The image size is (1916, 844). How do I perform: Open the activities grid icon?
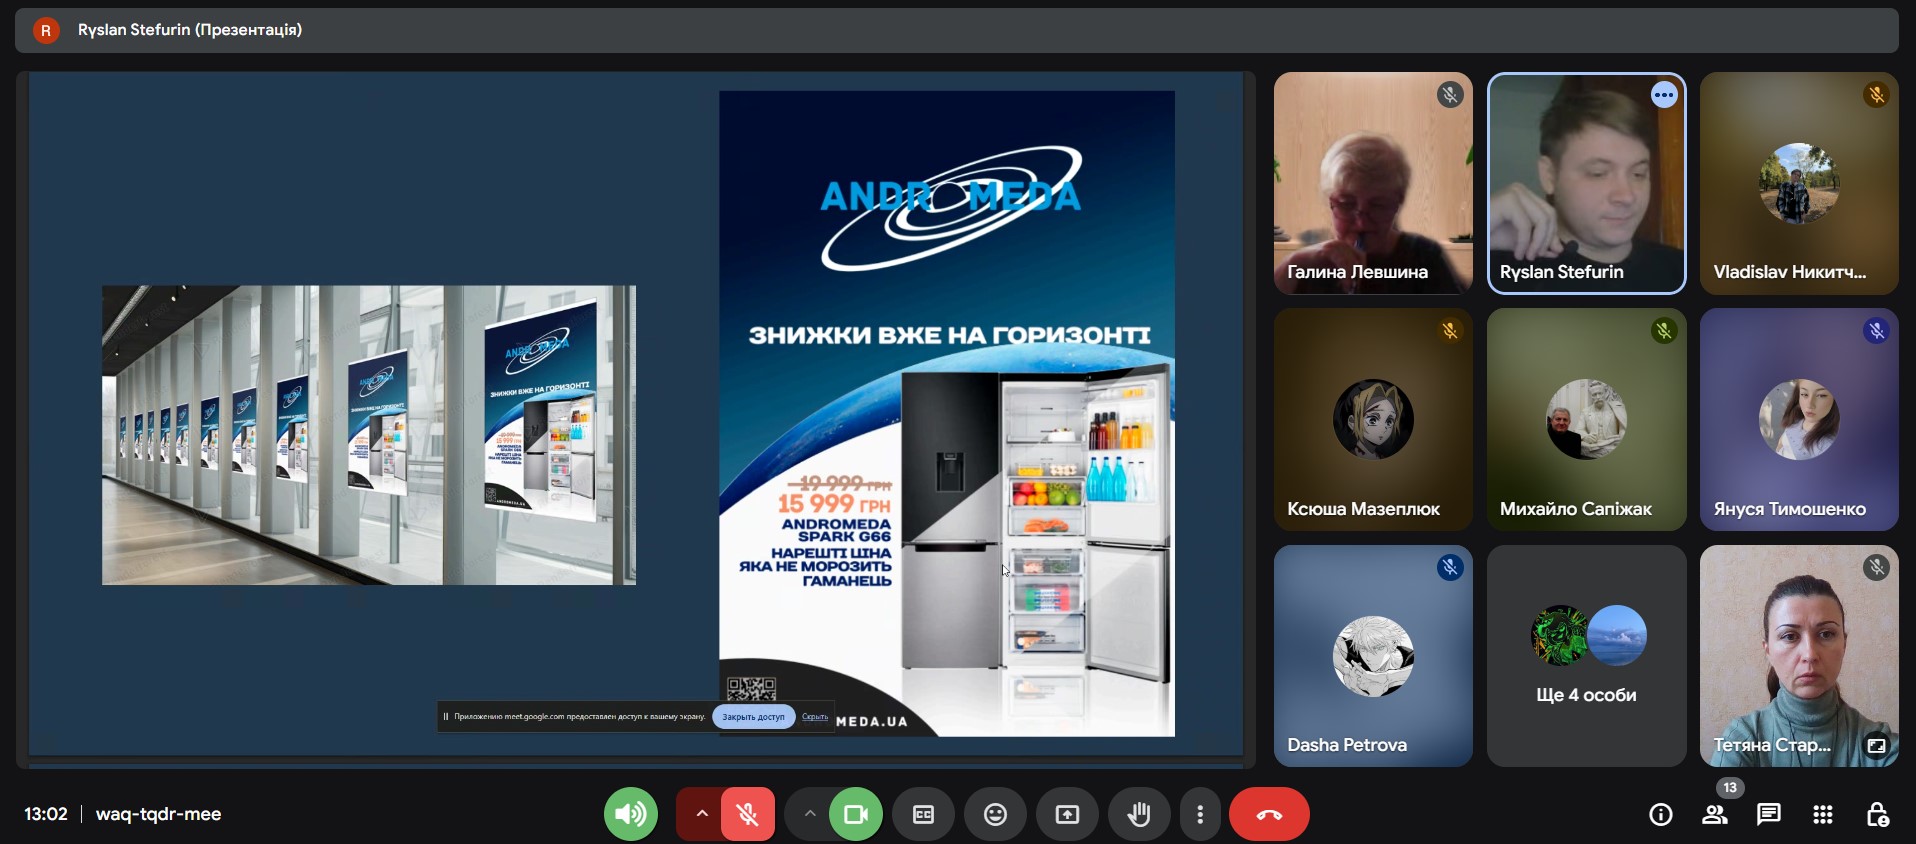click(x=1823, y=815)
